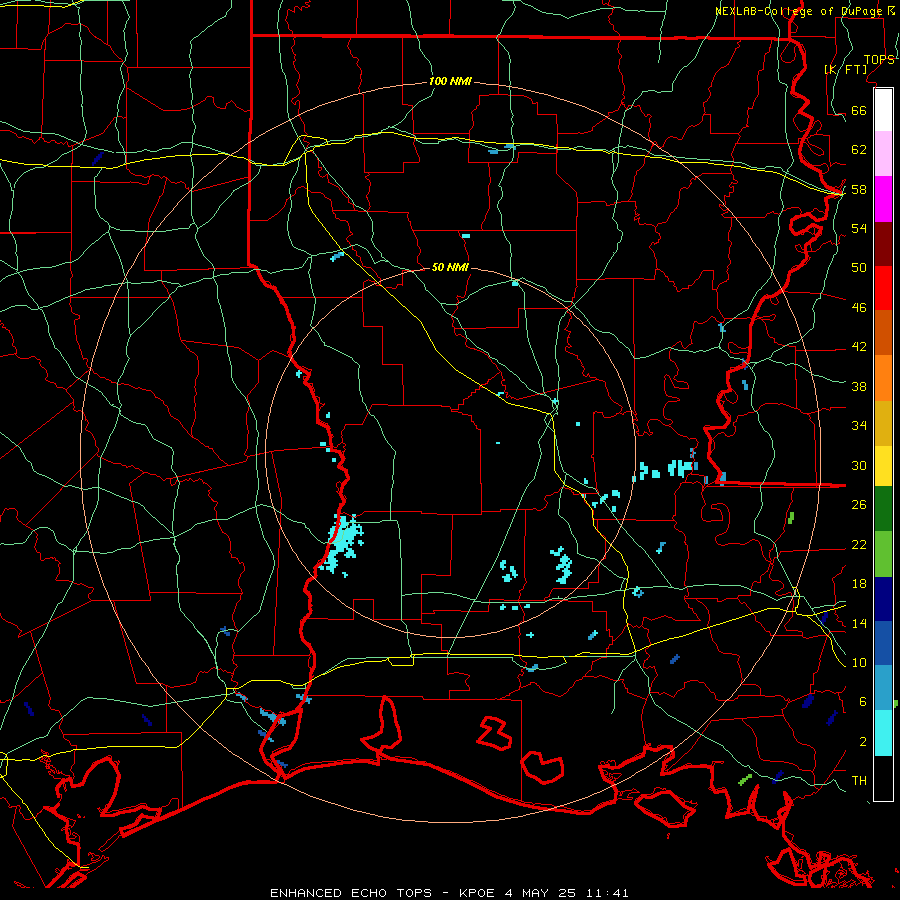Click the legend value '2'
The height and width of the screenshot is (900, 900).
click(x=862, y=742)
